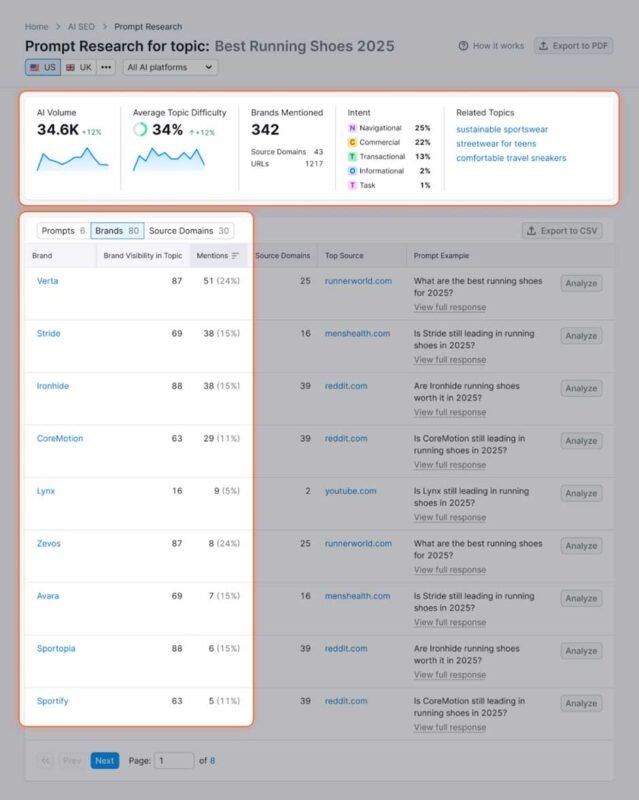
Task: Switch to the Source Domains tab
Action: pos(189,231)
